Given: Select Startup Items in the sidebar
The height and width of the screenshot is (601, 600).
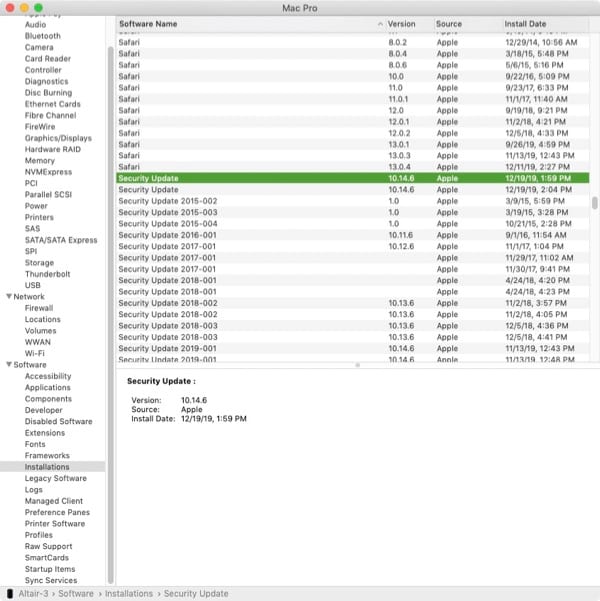Looking at the screenshot, I should coord(50,569).
